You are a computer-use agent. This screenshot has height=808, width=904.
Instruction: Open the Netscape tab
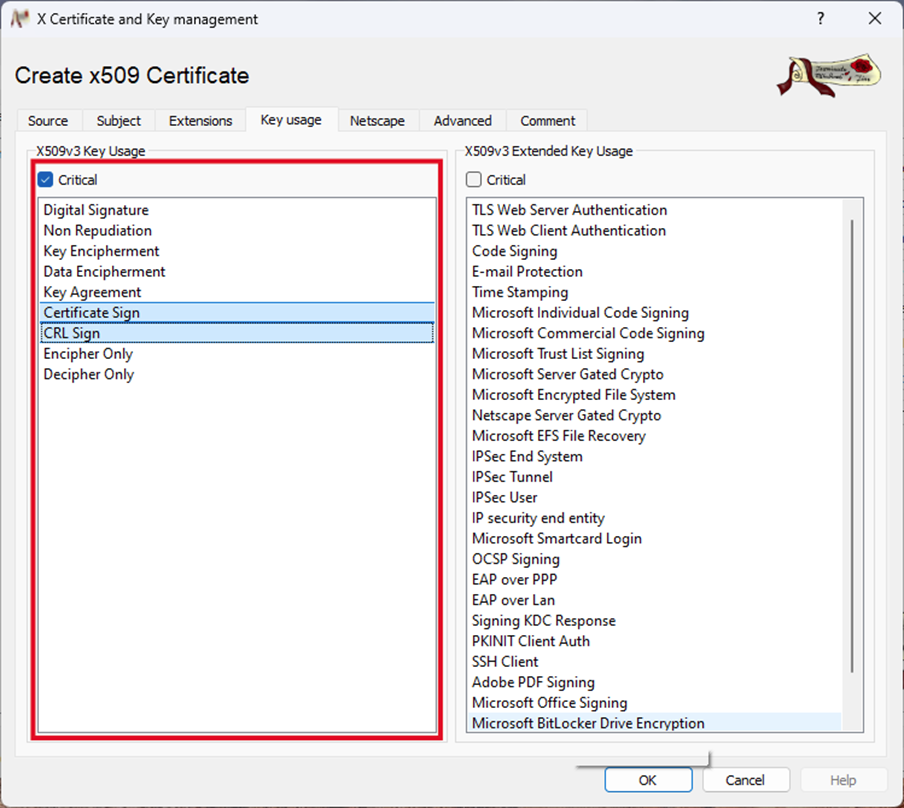click(x=377, y=121)
